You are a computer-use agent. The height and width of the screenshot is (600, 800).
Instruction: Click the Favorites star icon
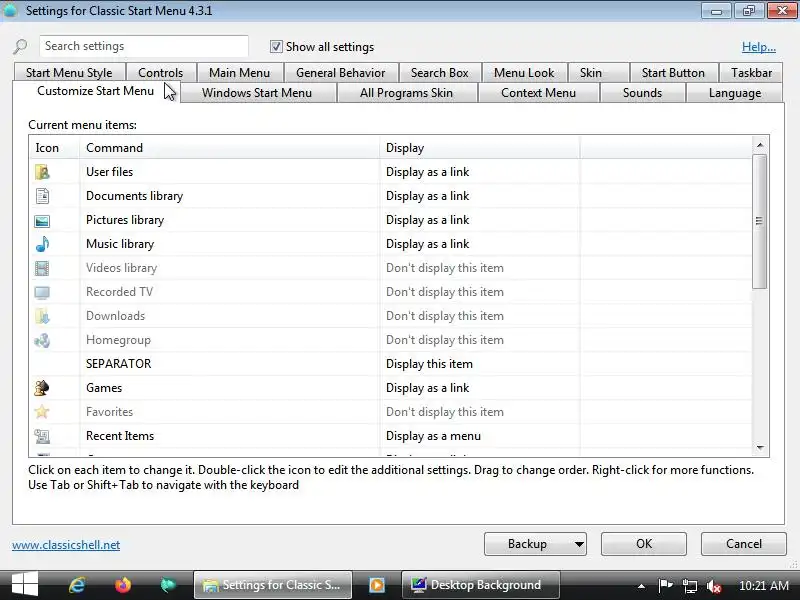42,412
